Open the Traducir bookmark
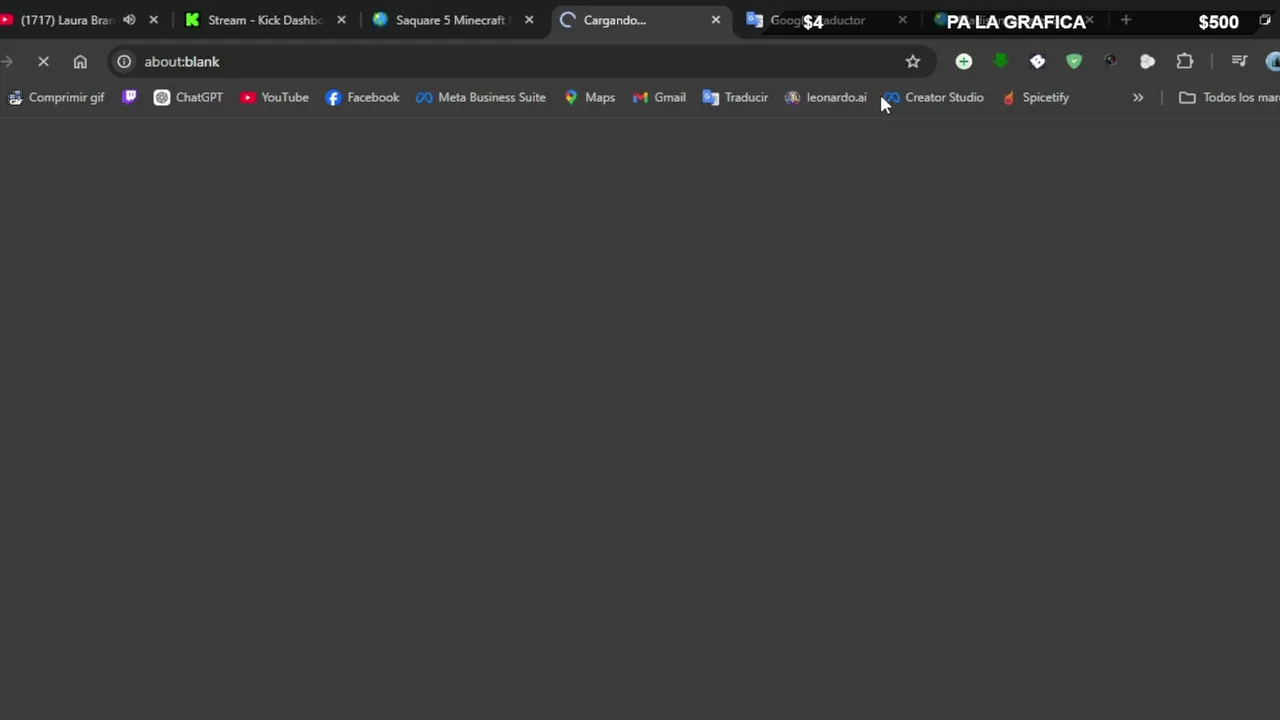 (x=735, y=97)
